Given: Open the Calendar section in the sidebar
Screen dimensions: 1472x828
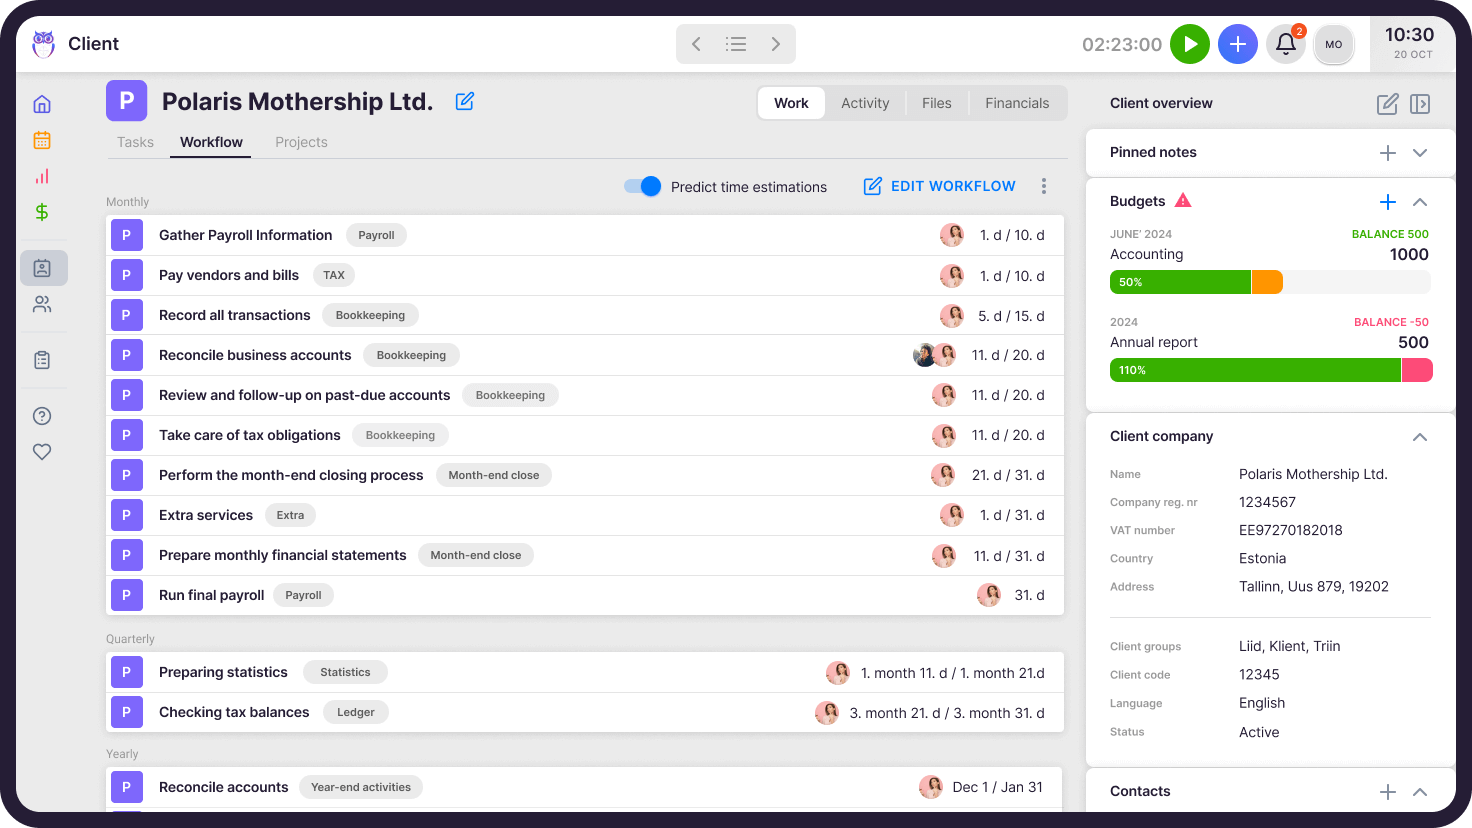Looking at the screenshot, I should point(42,140).
